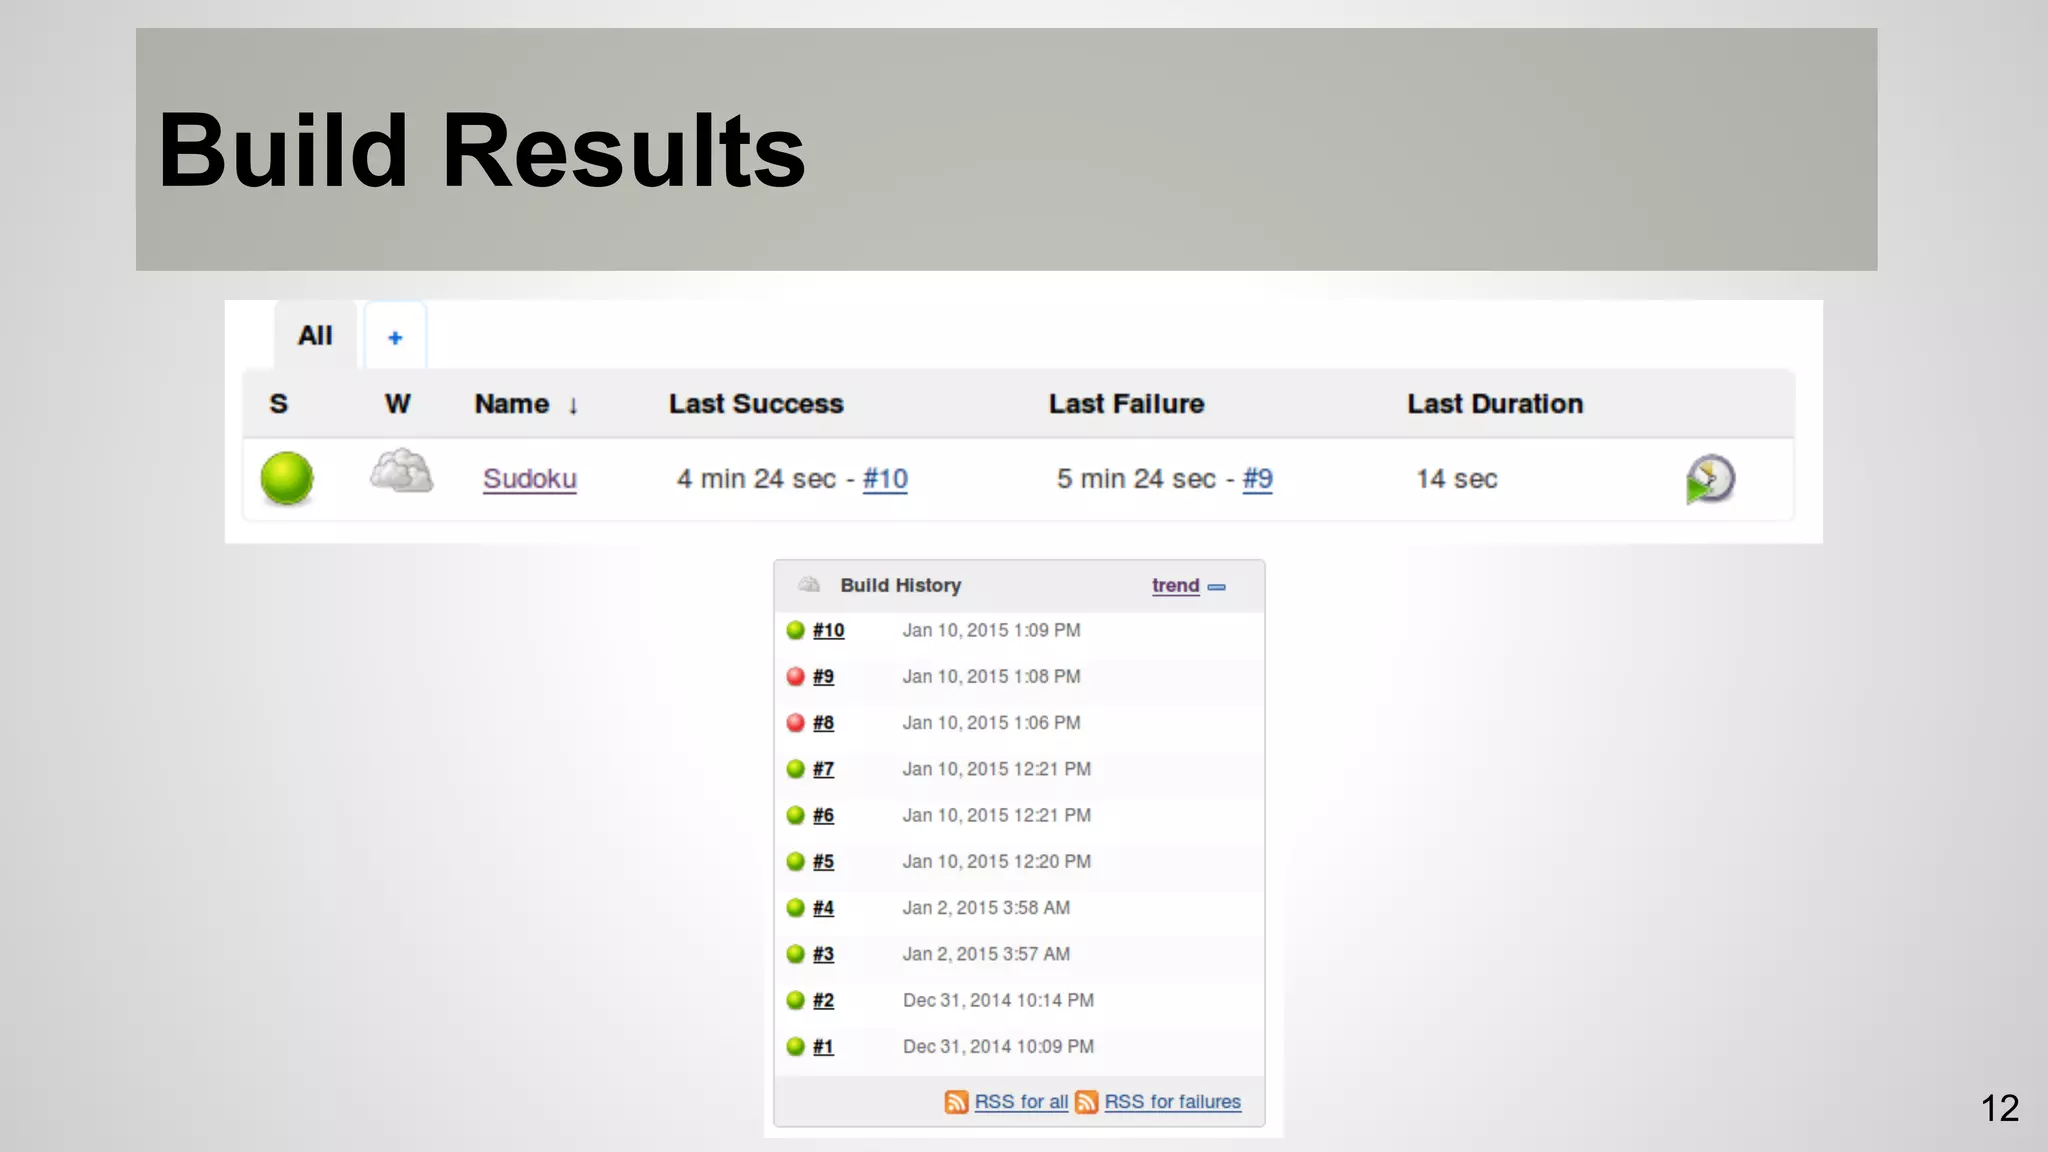Open build #7 in Build History
Screen dimensions: 2048x1152
(823, 769)
